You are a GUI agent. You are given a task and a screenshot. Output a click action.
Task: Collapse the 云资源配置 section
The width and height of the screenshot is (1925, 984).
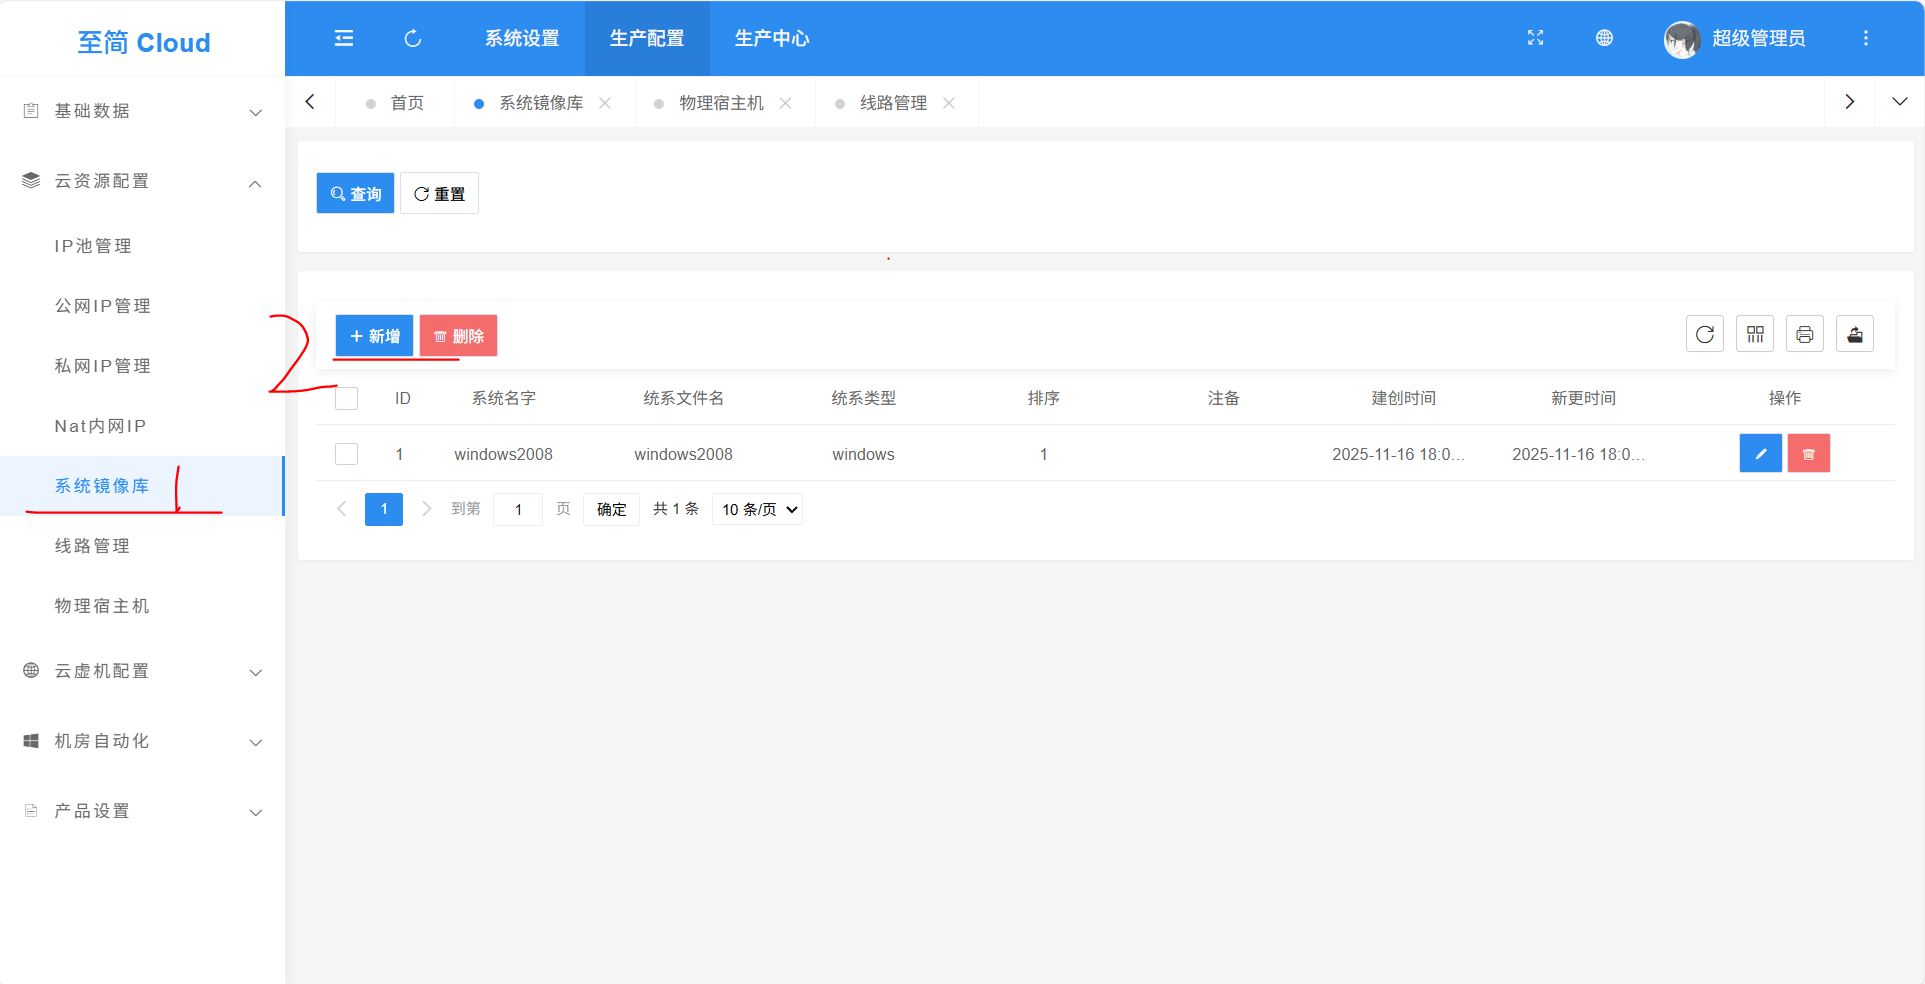coord(255,182)
